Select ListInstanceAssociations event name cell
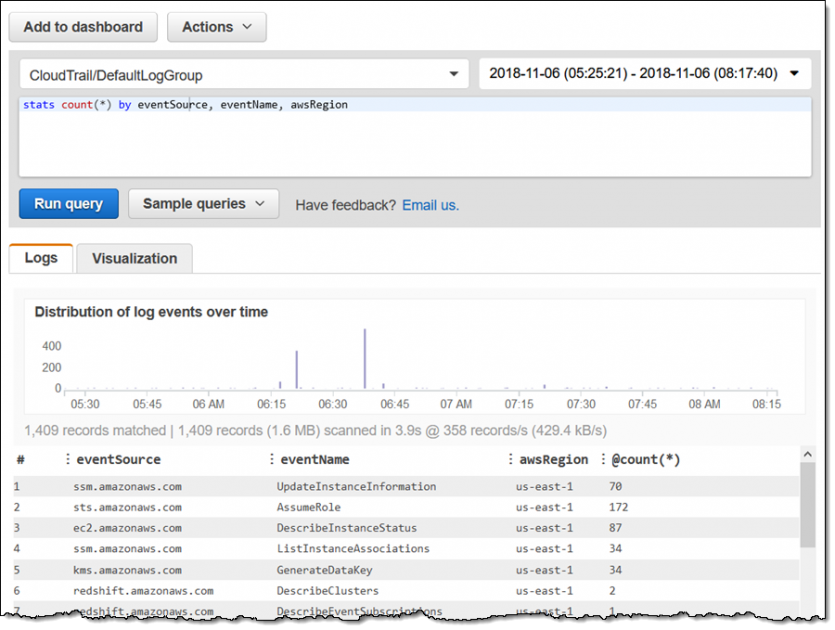 353,549
